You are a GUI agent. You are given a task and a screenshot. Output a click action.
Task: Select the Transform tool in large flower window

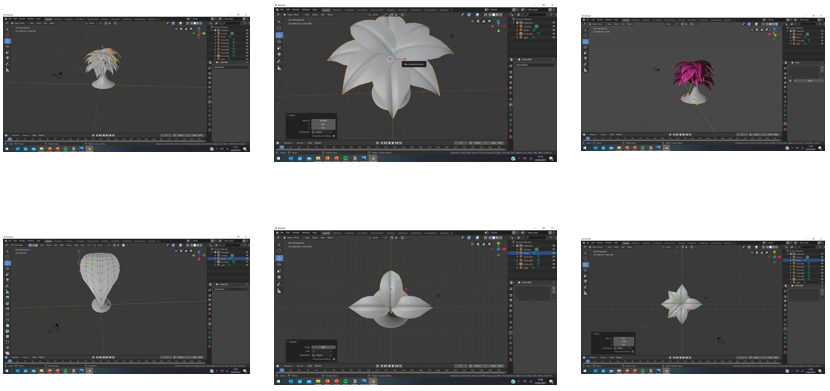tap(279, 54)
